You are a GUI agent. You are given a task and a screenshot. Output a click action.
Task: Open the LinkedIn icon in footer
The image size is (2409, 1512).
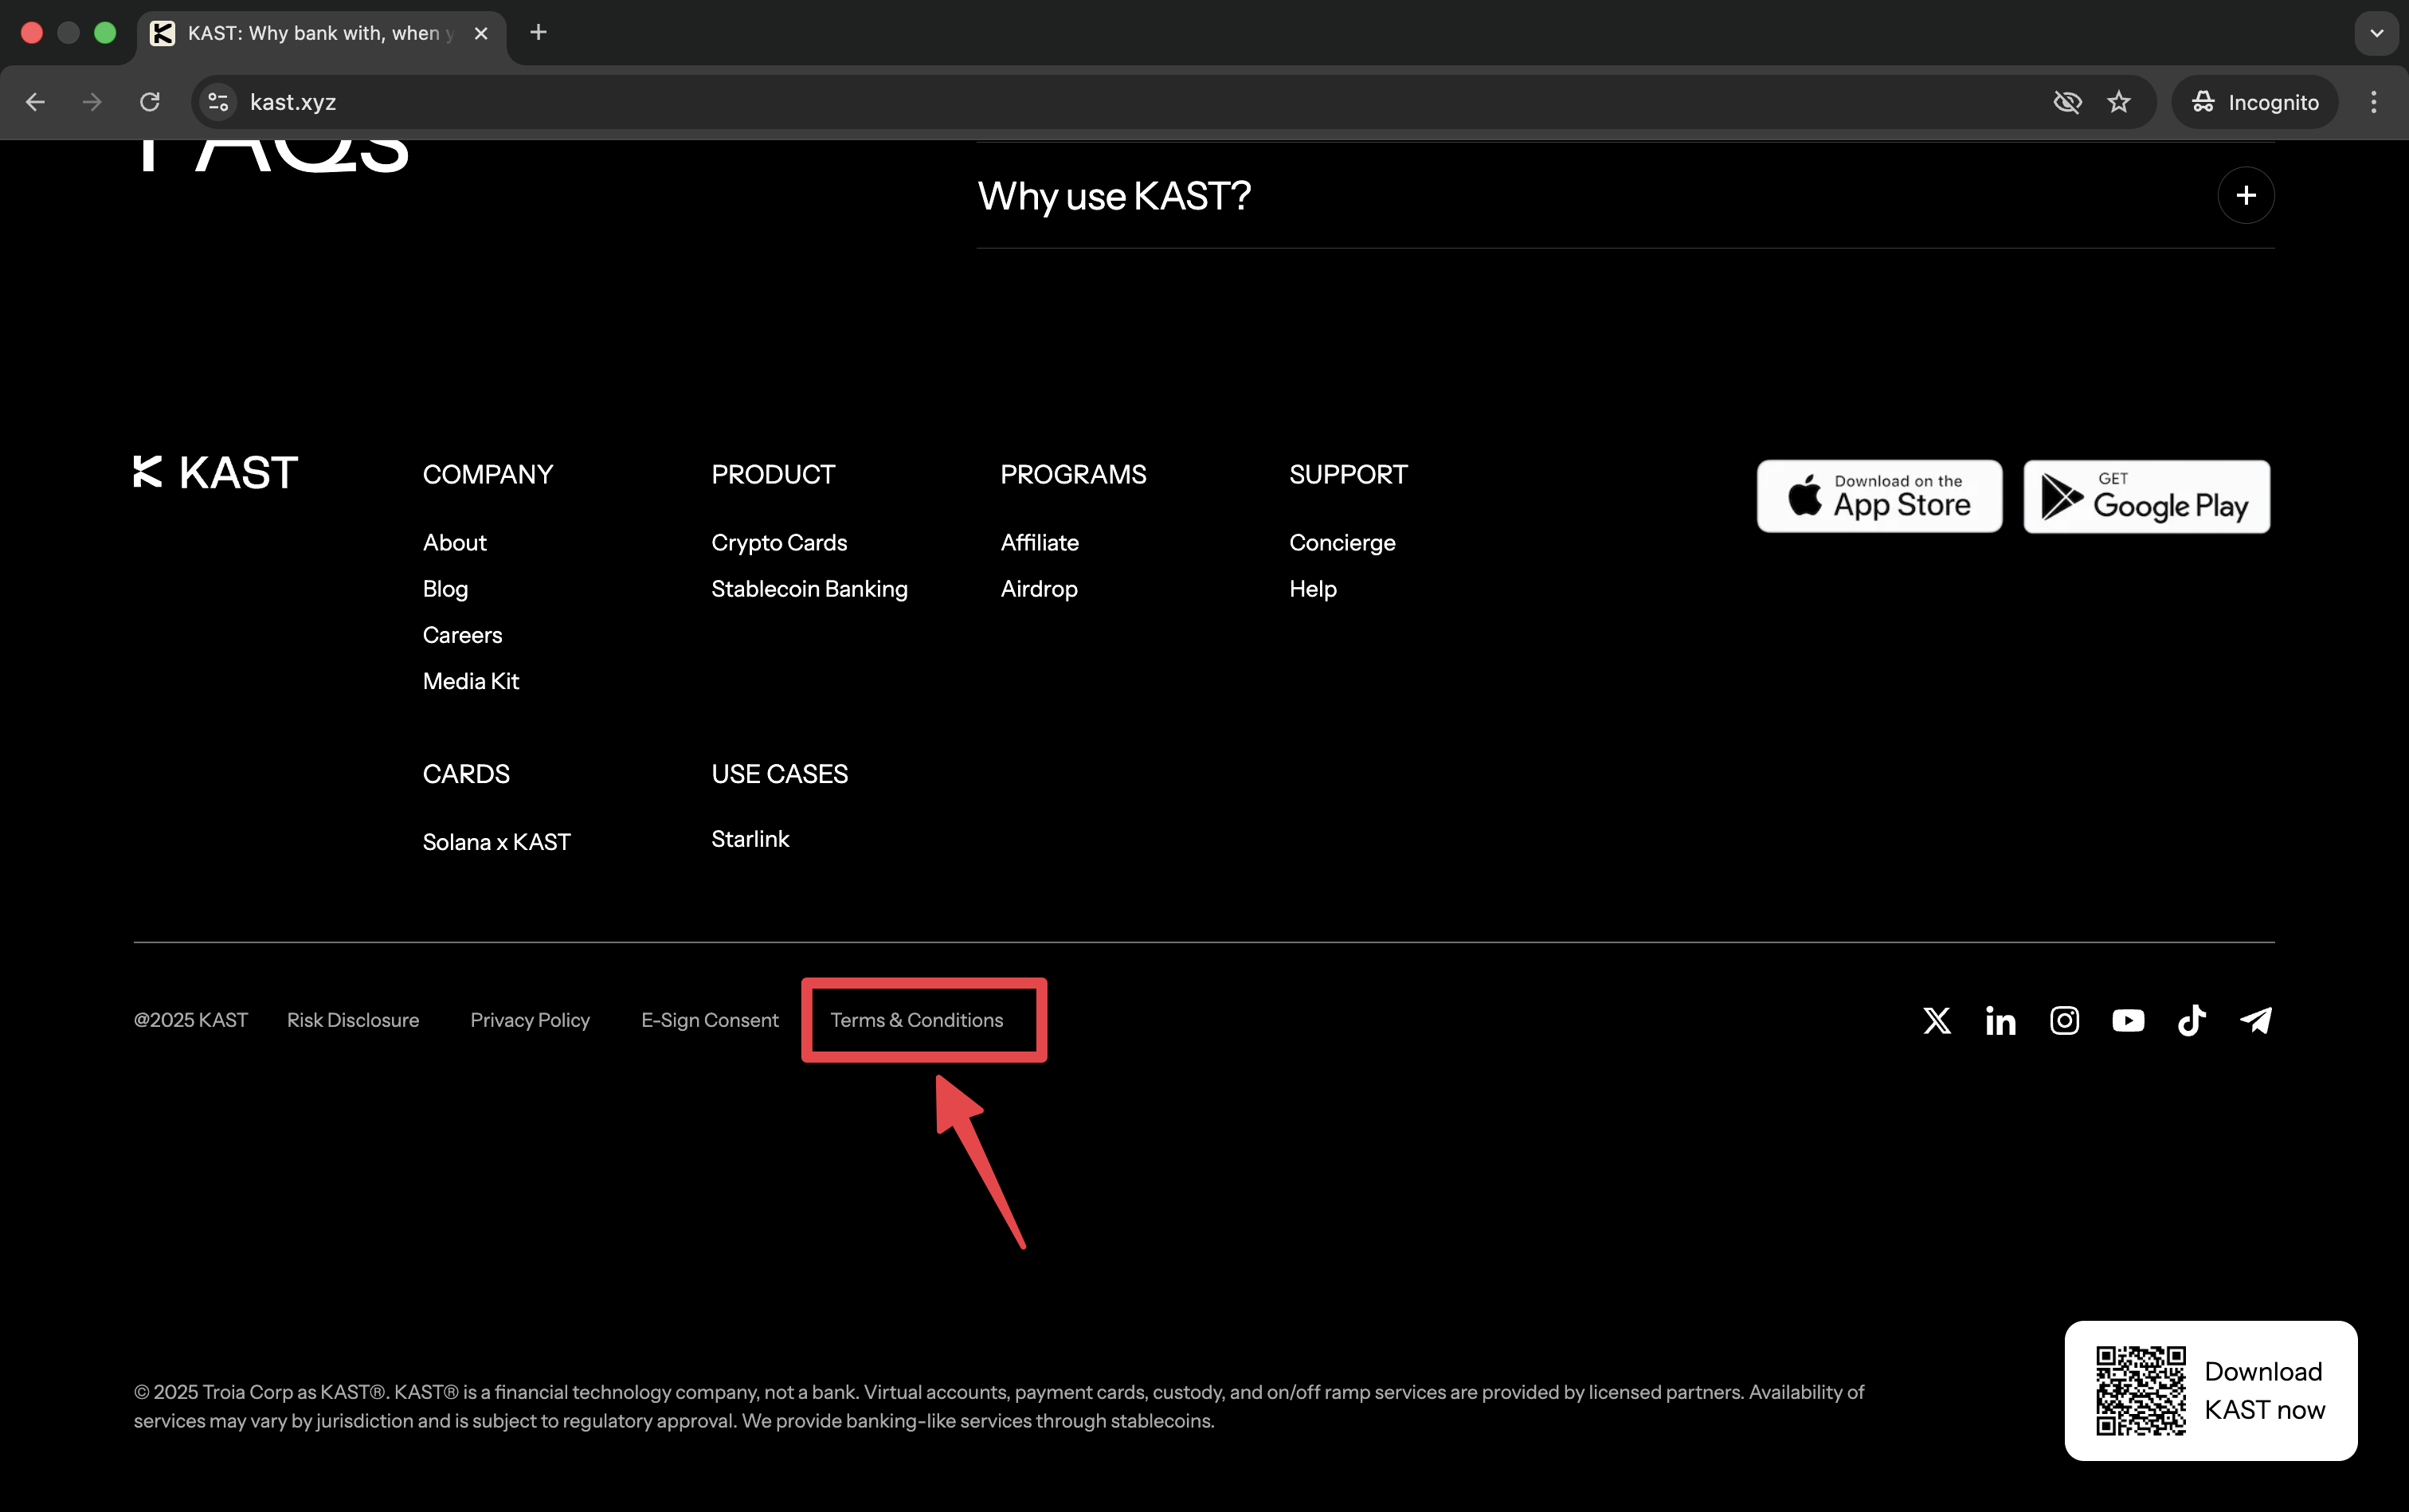(x=2000, y=1020)
